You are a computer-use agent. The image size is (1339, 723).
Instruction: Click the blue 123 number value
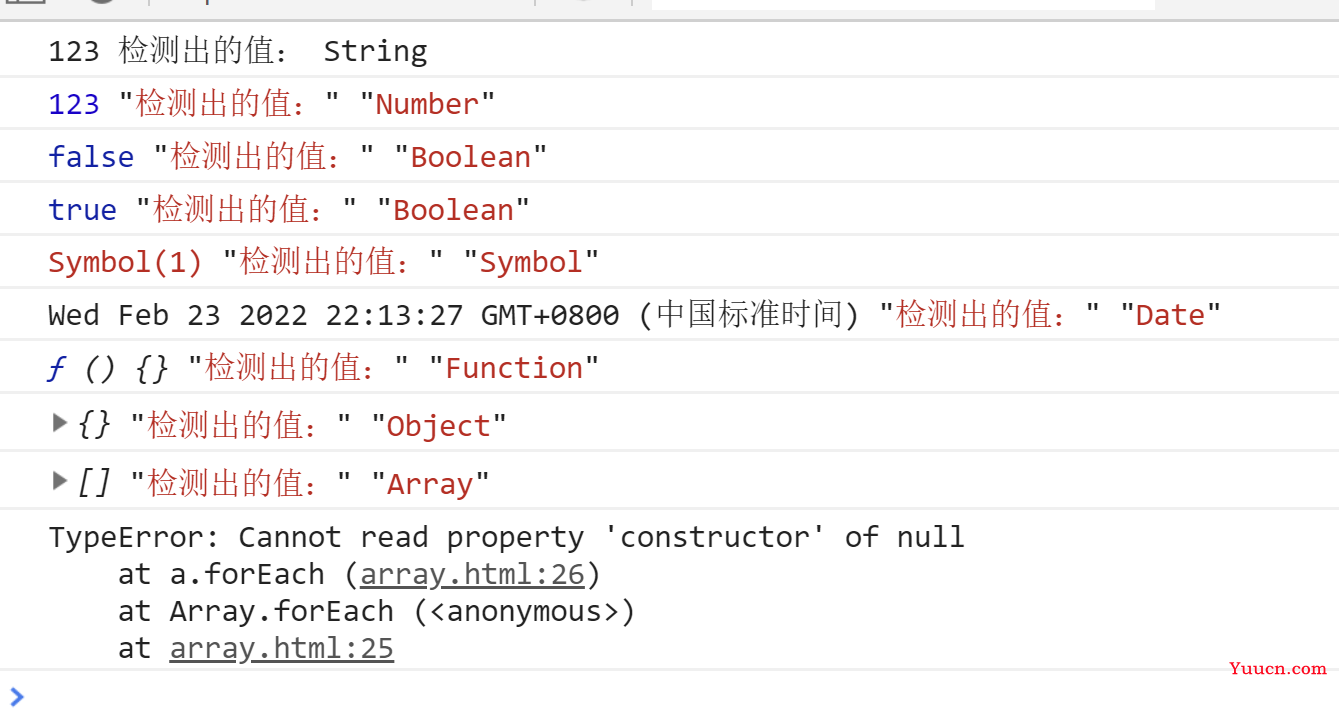click(x=74, y=104)
